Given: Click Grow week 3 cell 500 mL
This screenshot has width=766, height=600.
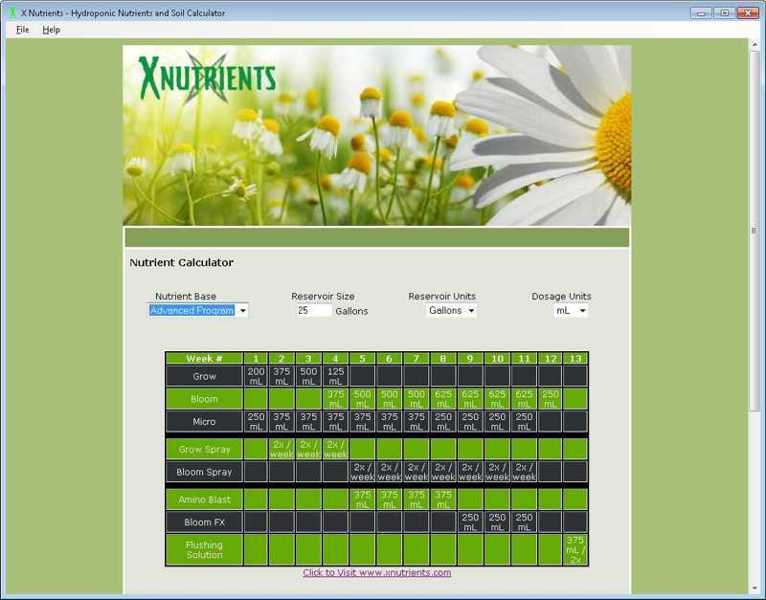Looking at the screenshot, I should (x=308, y=376).
